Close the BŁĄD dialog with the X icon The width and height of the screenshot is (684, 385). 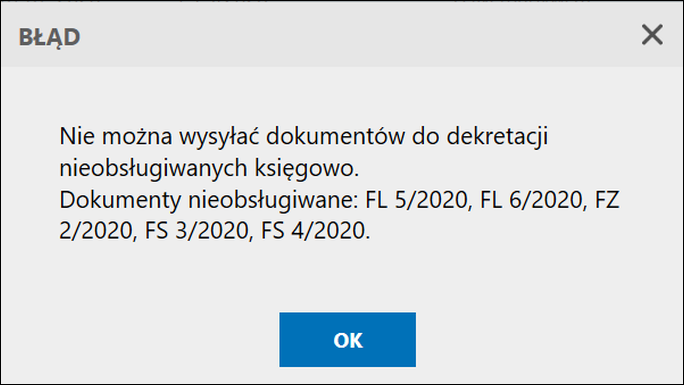(x=652, y=34)
